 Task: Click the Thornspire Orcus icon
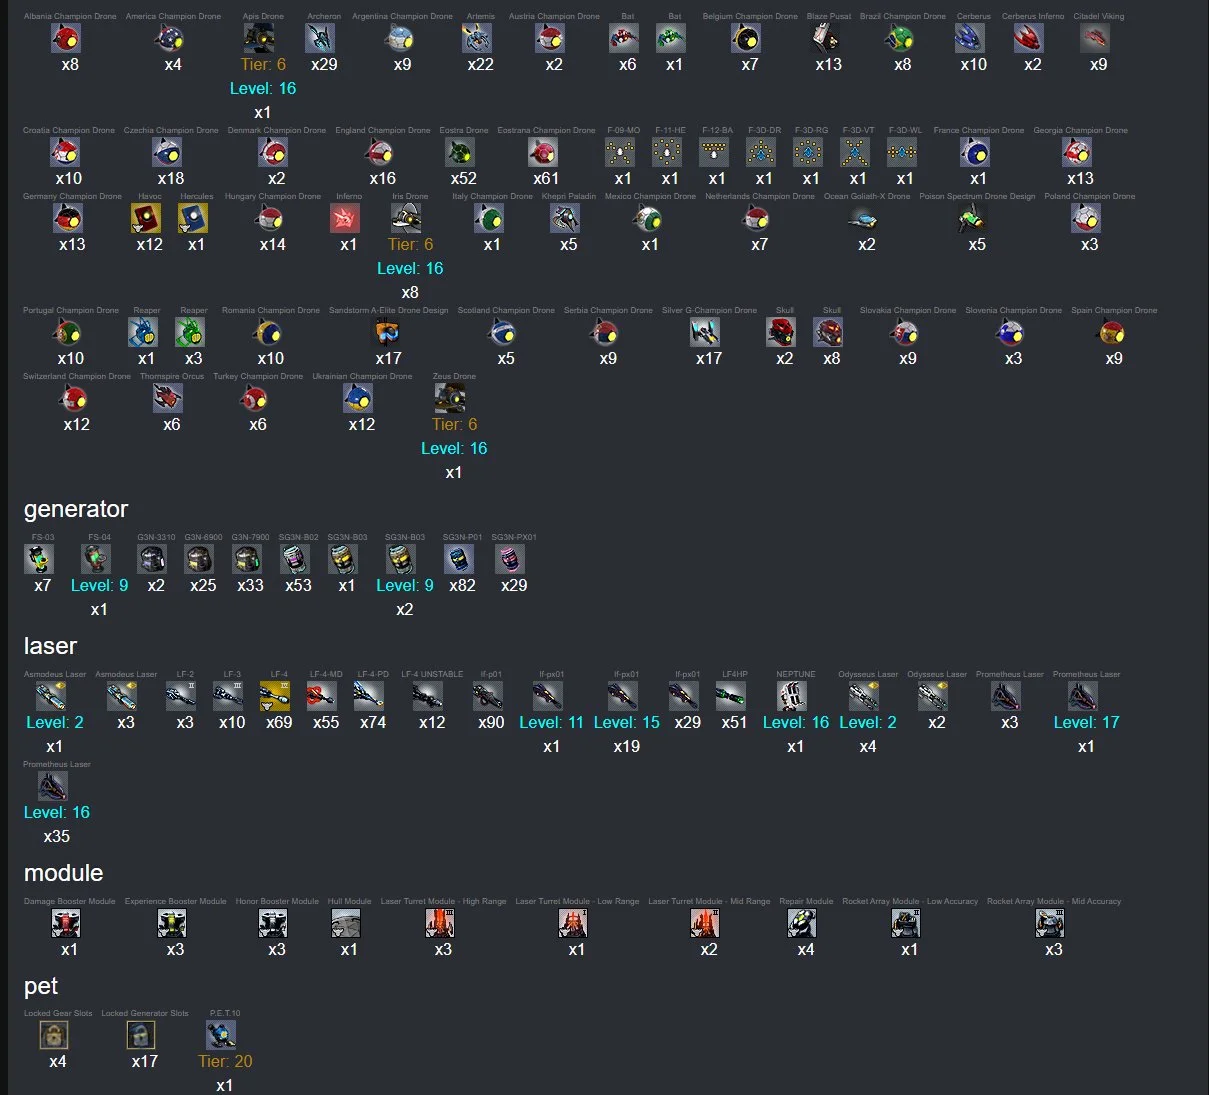[168, 398]
